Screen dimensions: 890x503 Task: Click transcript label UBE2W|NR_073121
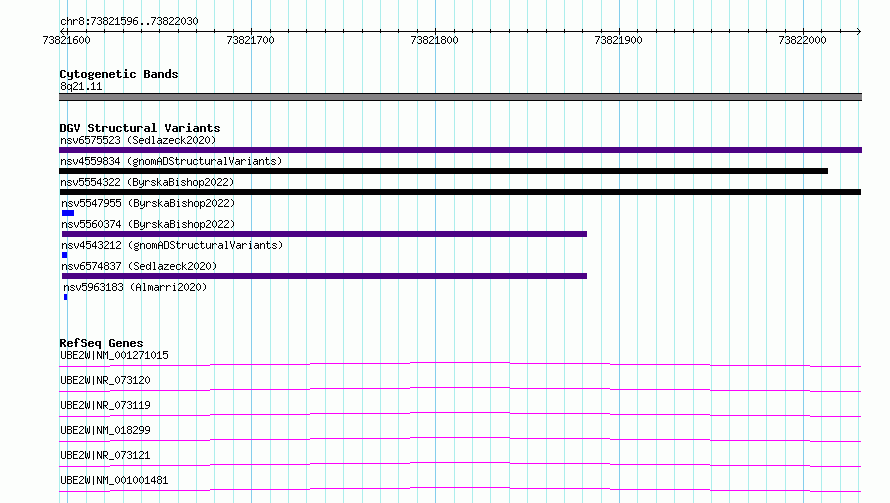click(105, 455)
